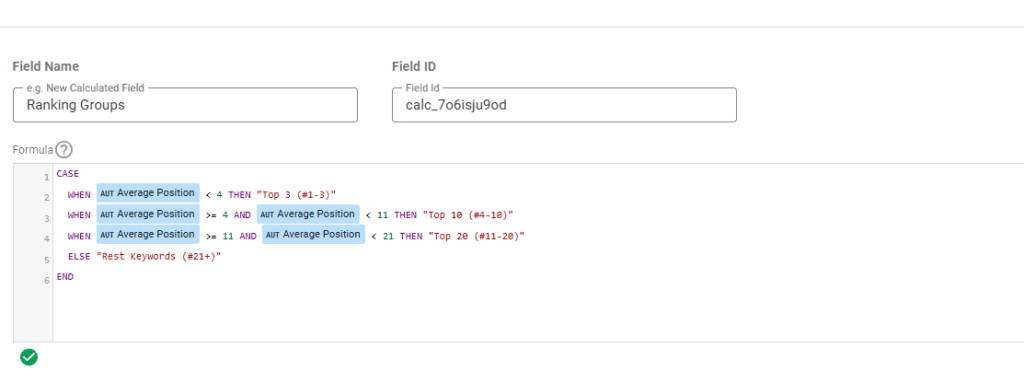This screenshot has height=382, width=1024.
Task: Click the Field ID input with calc_7o6isju9od
Action: (x=564, y=104)
